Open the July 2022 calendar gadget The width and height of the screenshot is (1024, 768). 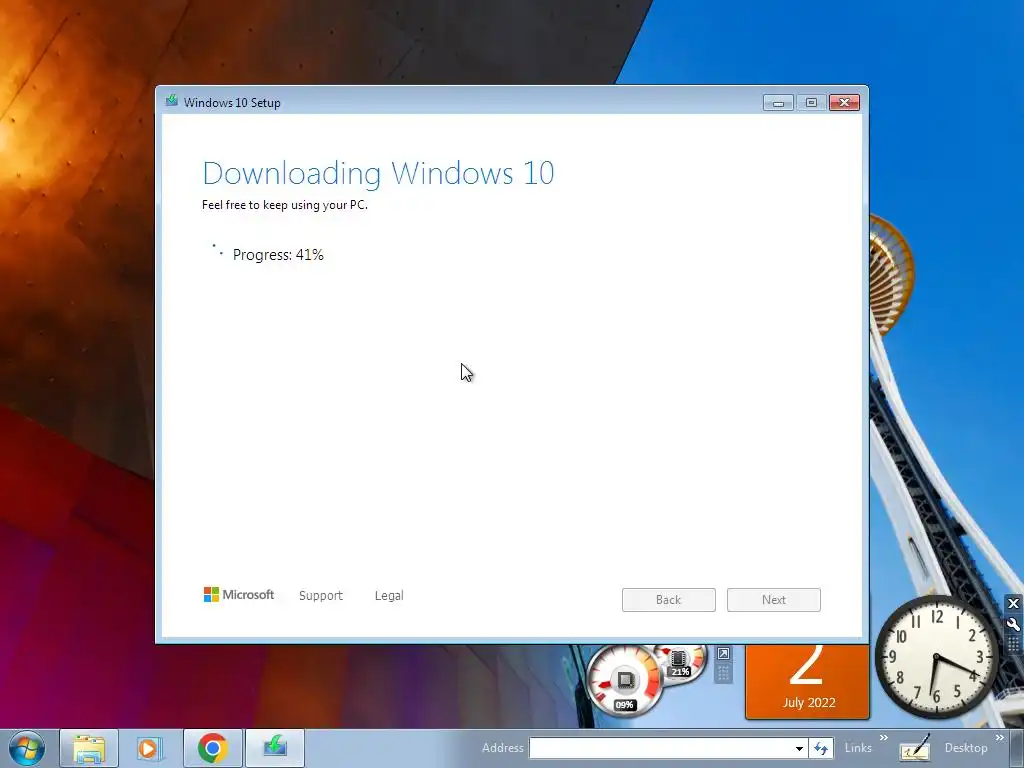(807, 682)
